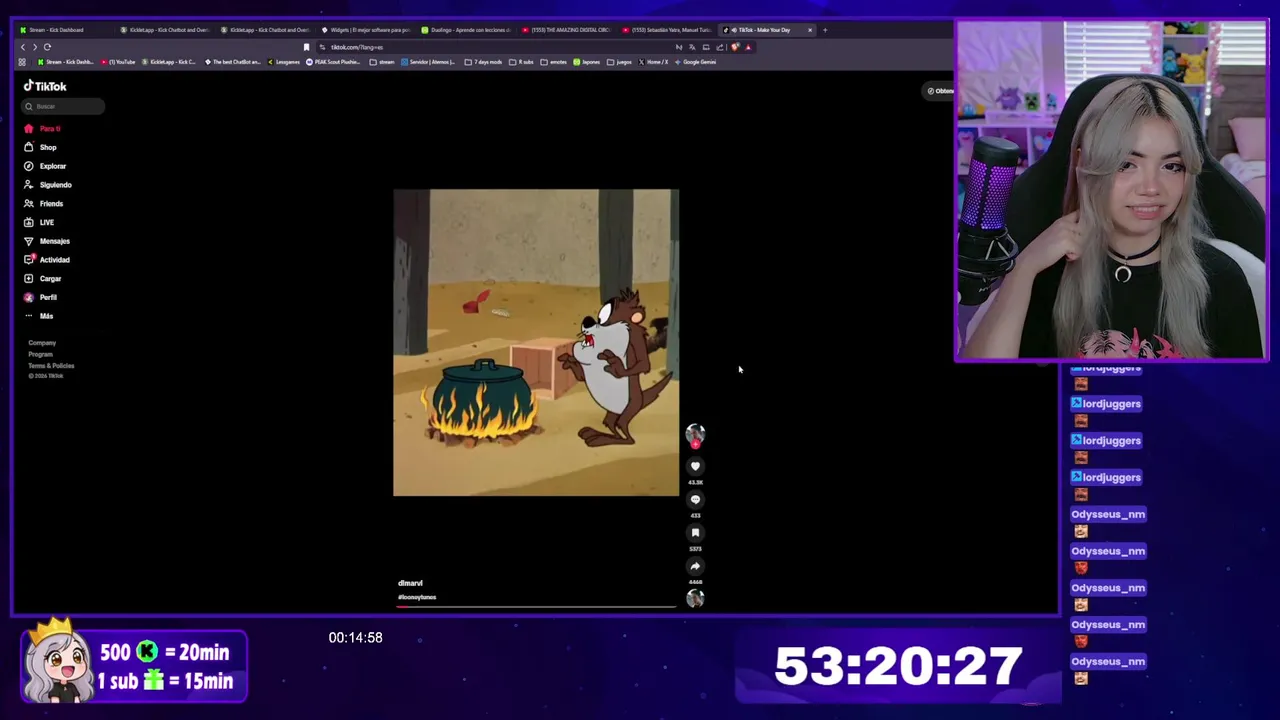Open a new browser tab
The width and height of the screenshot is (1280, 720).
click(x=825, y=30)
